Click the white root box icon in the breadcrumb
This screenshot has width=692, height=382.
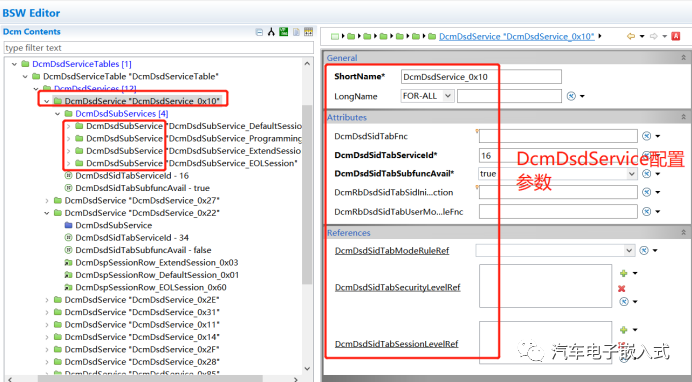tap(335, 37)
